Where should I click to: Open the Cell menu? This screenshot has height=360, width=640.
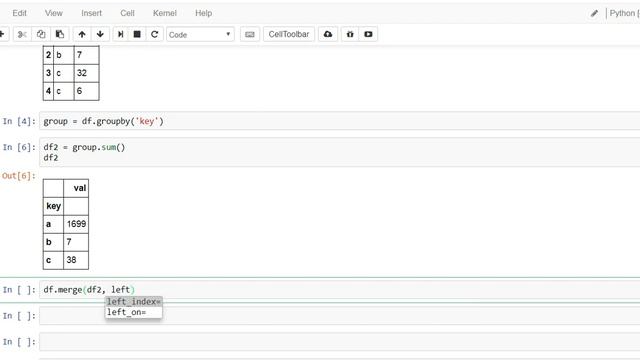(x=127, y=13)
